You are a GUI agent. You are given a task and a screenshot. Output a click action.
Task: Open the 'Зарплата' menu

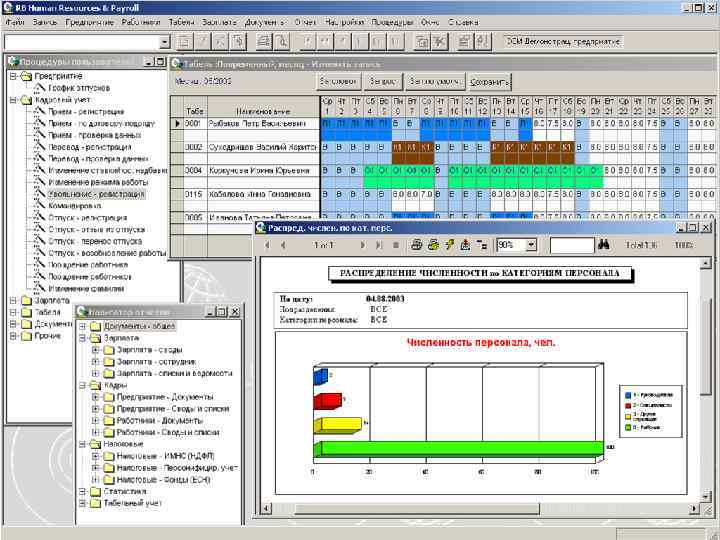point(219,22)
